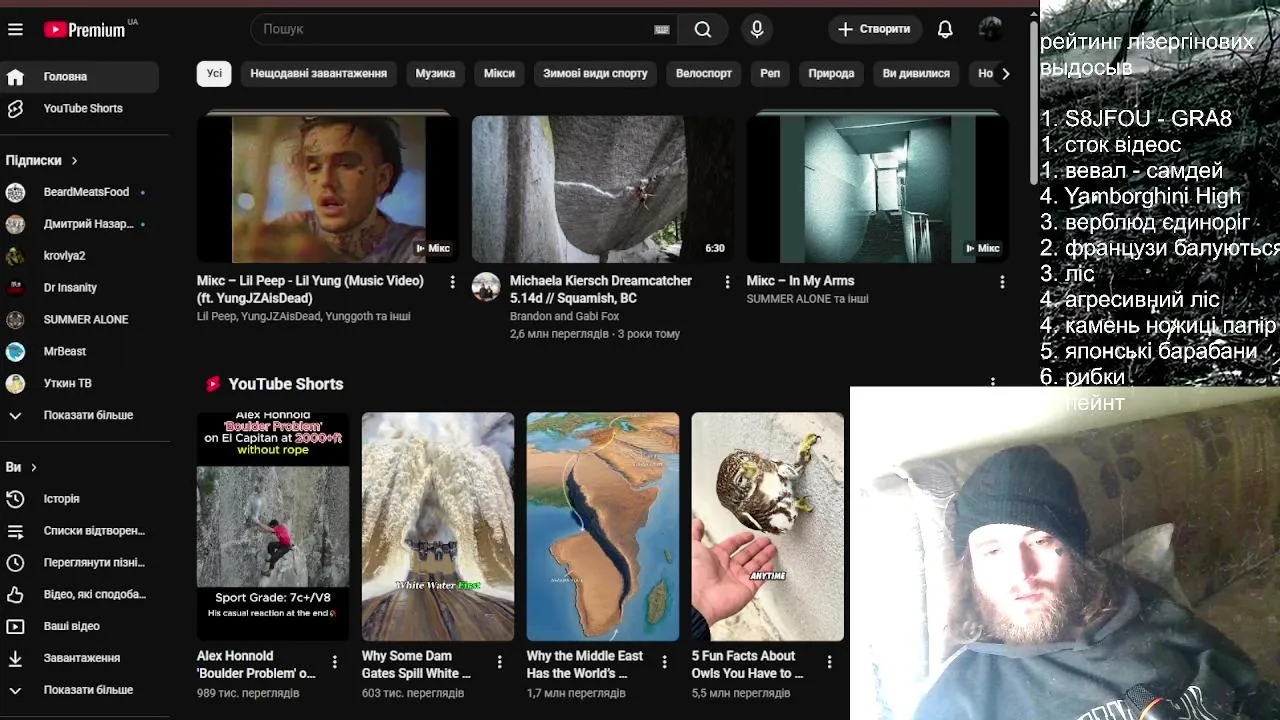
Task: Play the Lil Peep mix thumbnail
Action: coord(328,189)
